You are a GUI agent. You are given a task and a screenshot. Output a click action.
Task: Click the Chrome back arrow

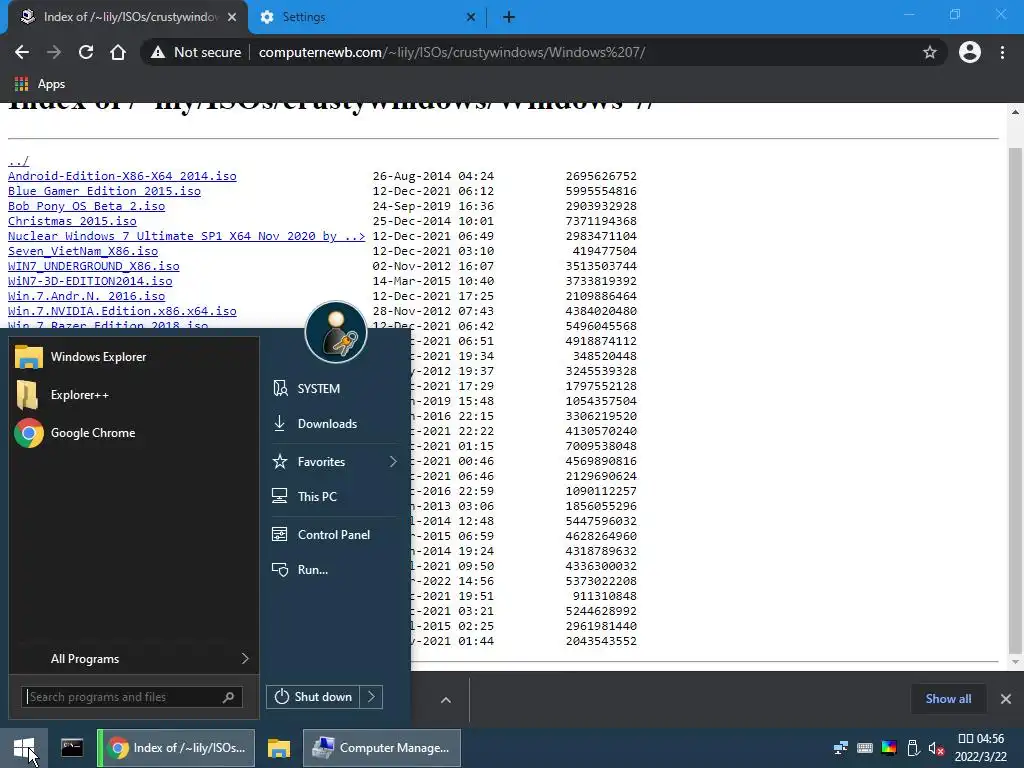click(x=22, y=52)
